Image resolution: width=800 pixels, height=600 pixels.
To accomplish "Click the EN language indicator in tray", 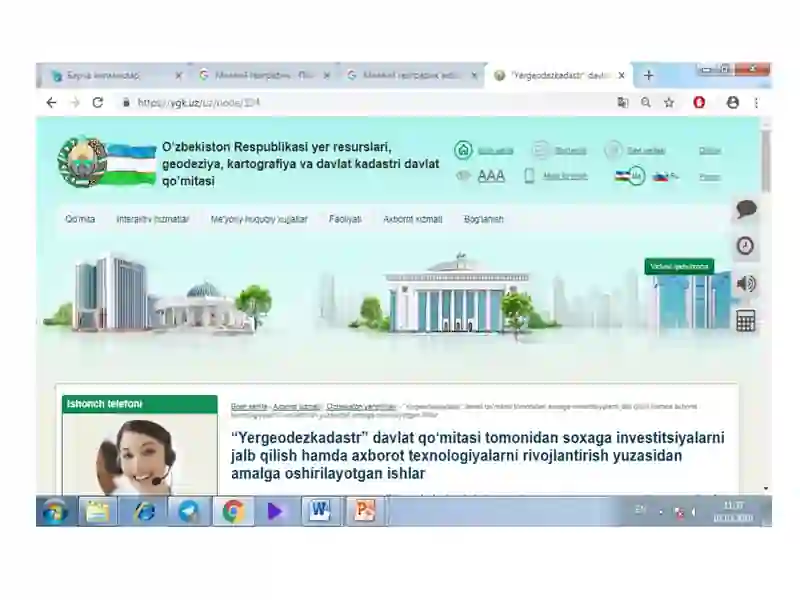I will (640, 510).
